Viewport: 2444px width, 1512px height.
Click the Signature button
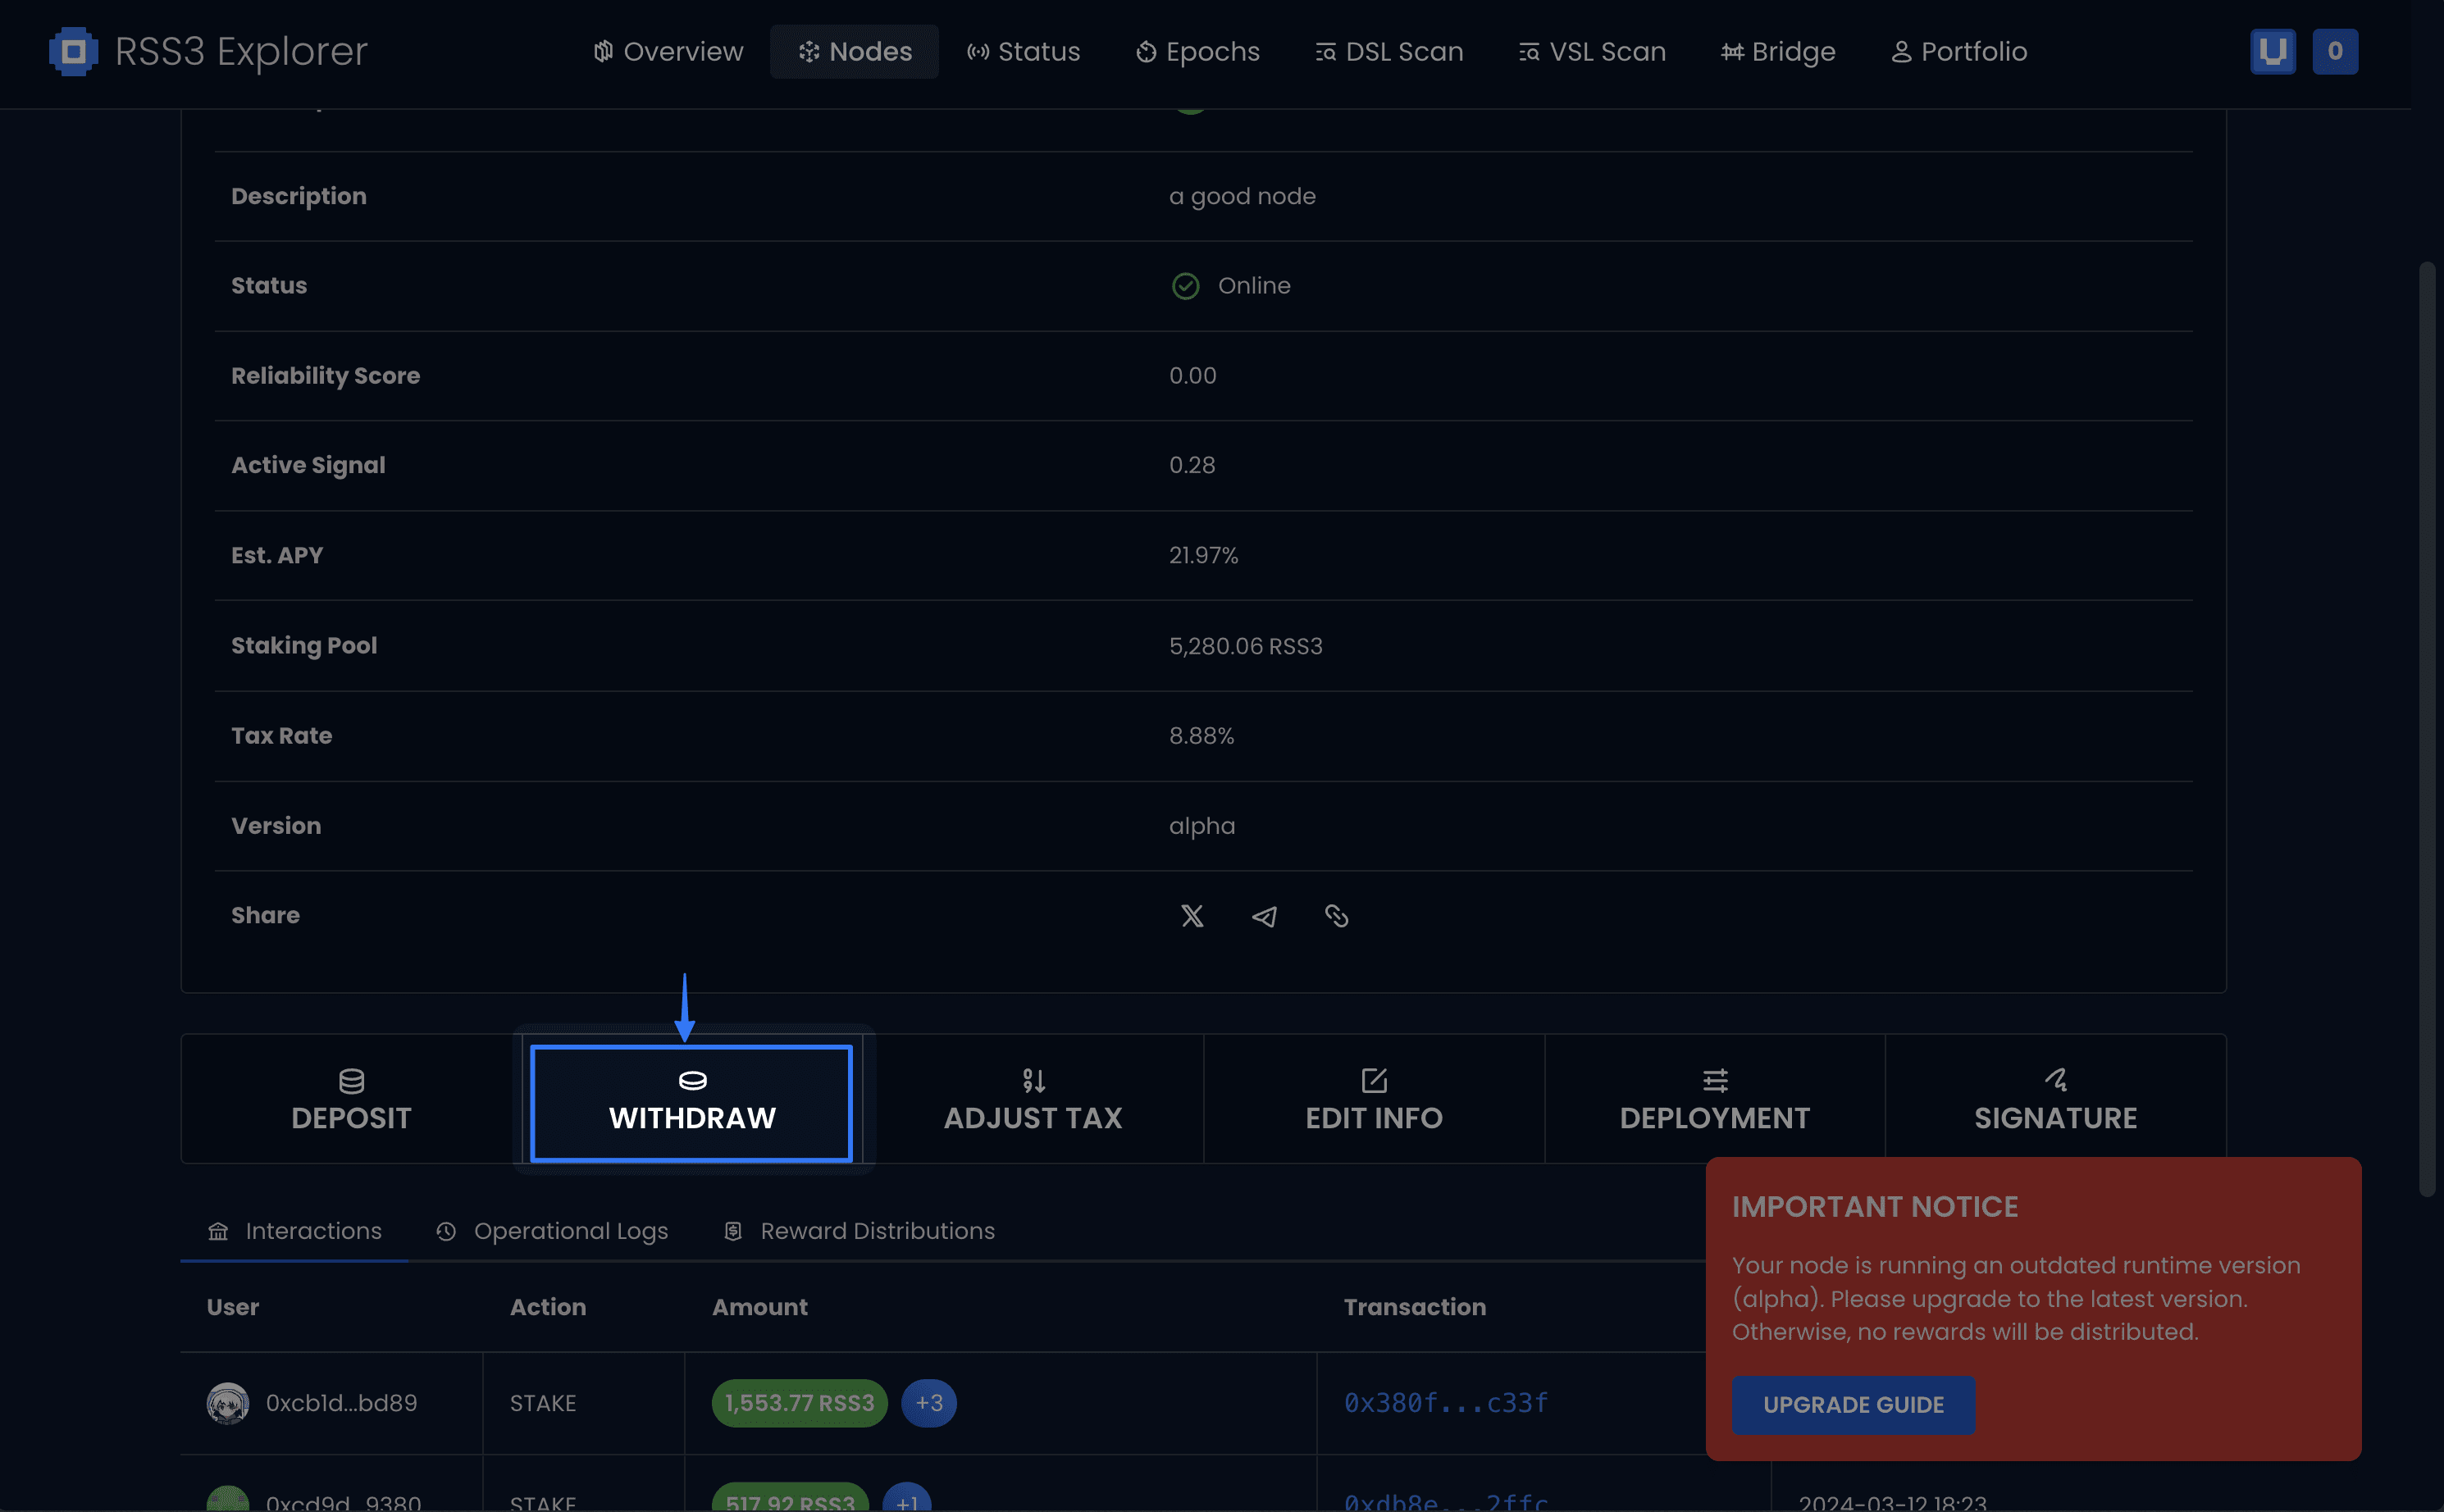click(x=2055, y=1099)
